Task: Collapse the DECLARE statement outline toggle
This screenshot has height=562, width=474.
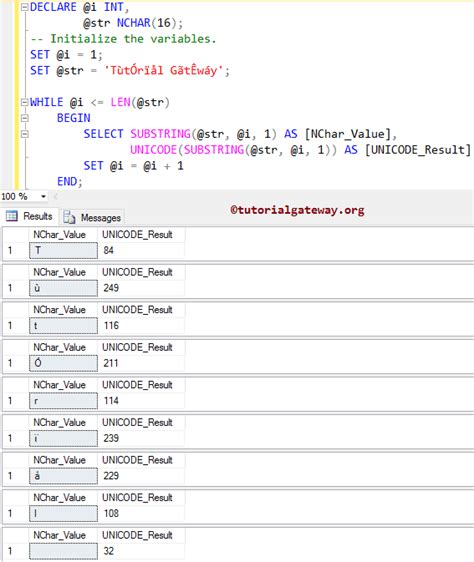Action: tap(24, 7)
